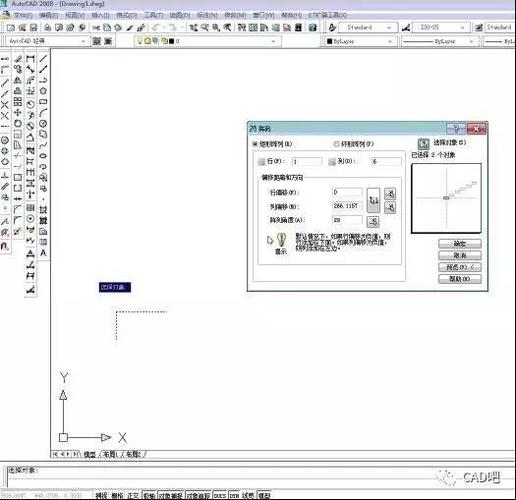Image resolution: width=516 pixels, height=500 pixels.
Task: Click pick array angle icon in Array dialog
Action: point(373,221)
